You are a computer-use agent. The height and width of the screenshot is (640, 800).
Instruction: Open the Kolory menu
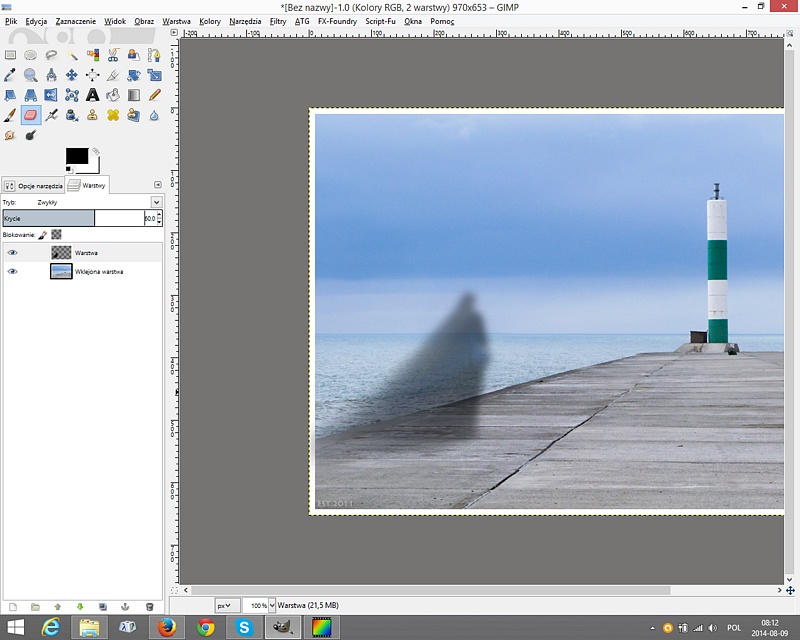coord(210,21)
